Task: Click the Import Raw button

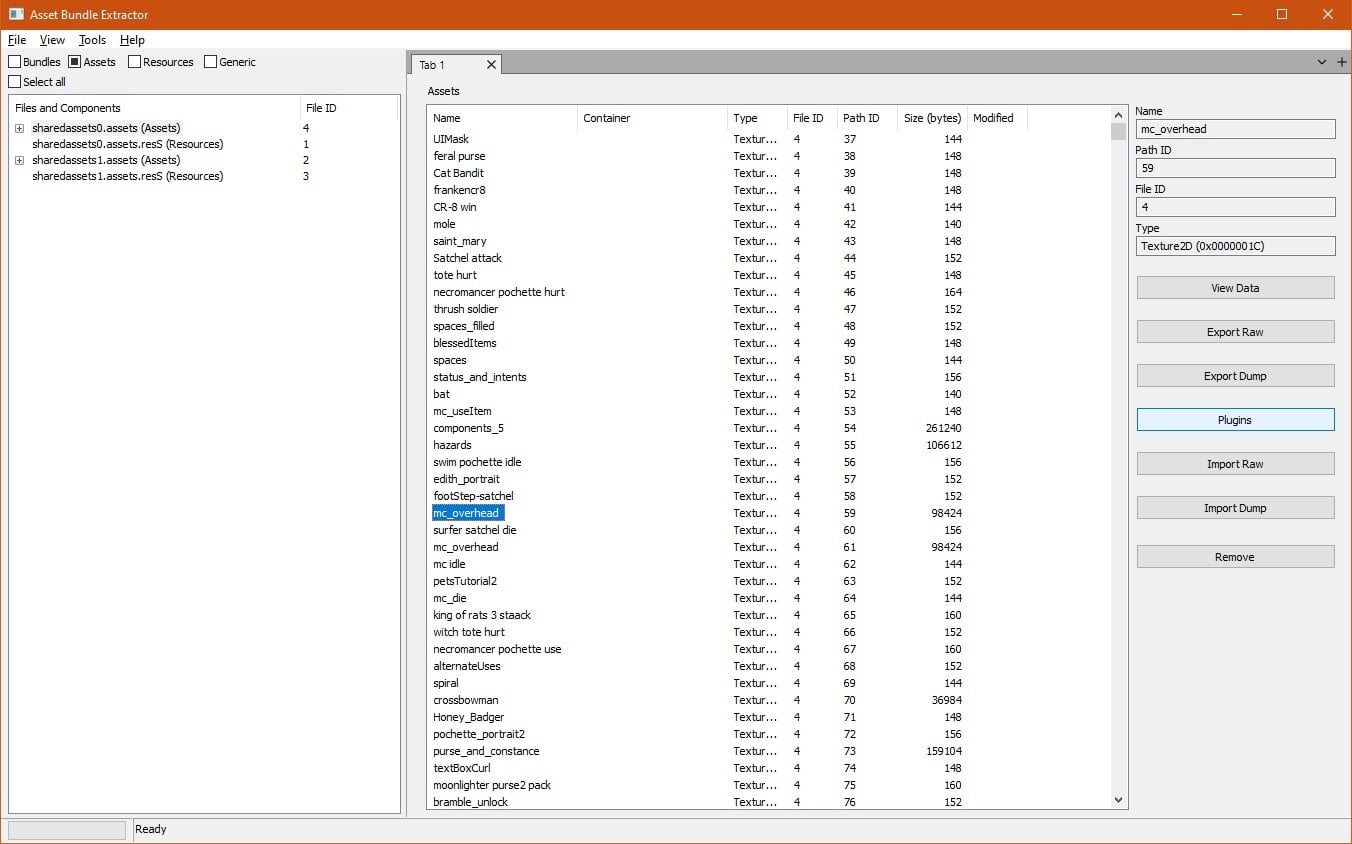Action: [1235, 464]
